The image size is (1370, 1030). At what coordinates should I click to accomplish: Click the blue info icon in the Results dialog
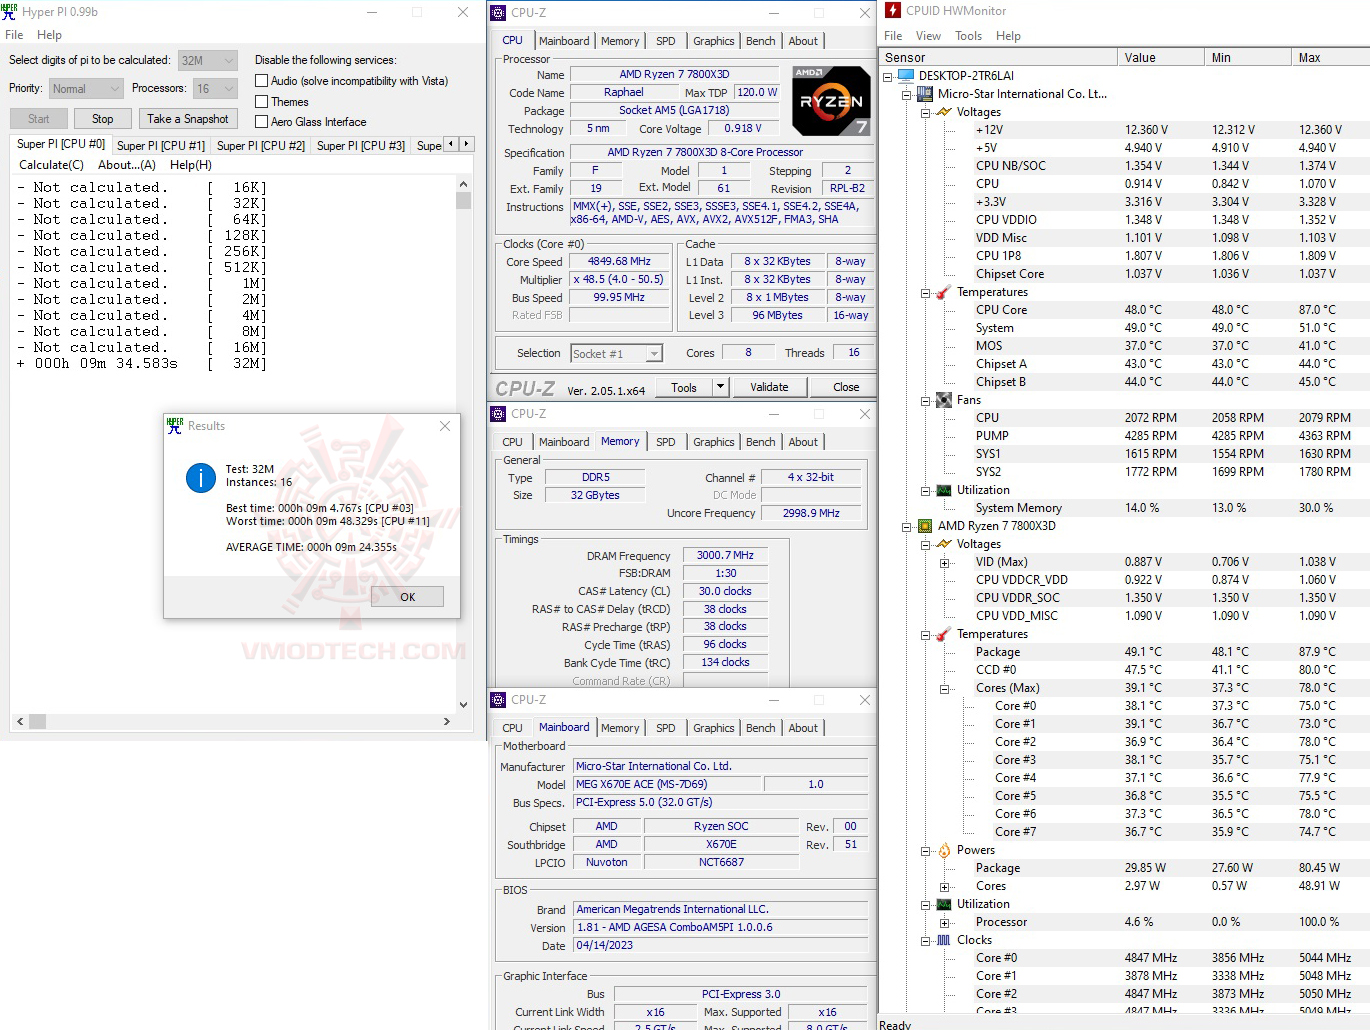coord(201,478)
